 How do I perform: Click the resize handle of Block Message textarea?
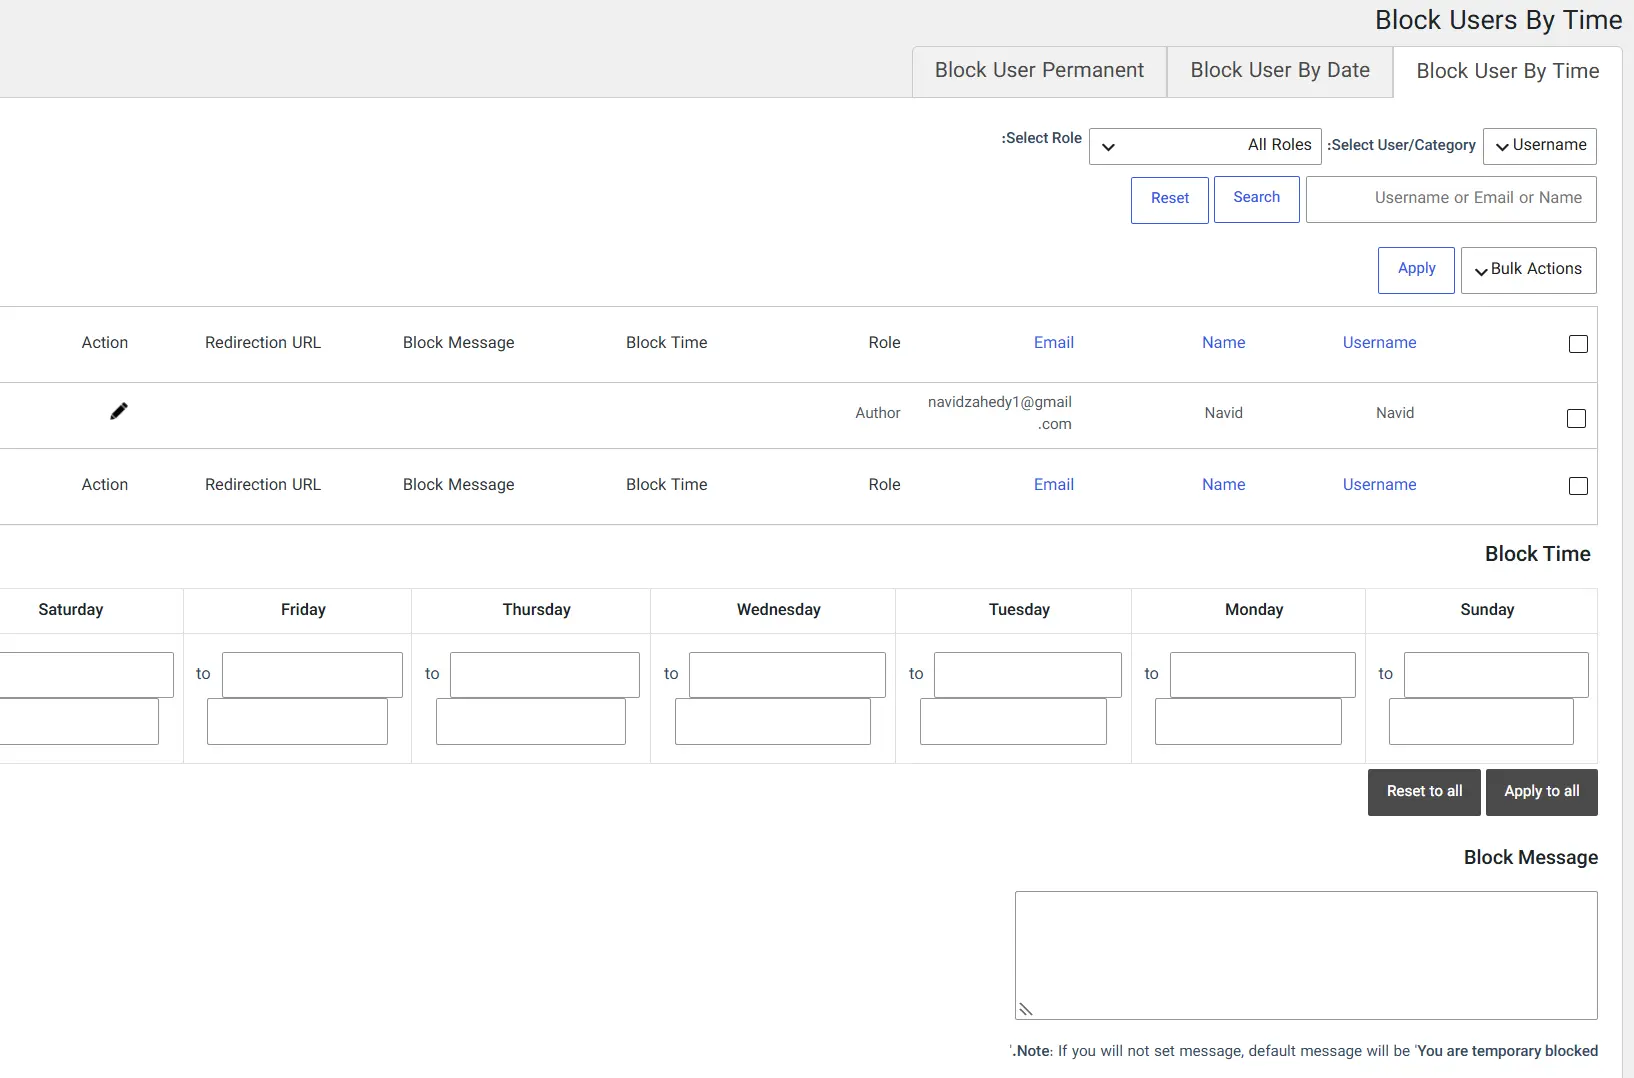click(1025, 1009)
